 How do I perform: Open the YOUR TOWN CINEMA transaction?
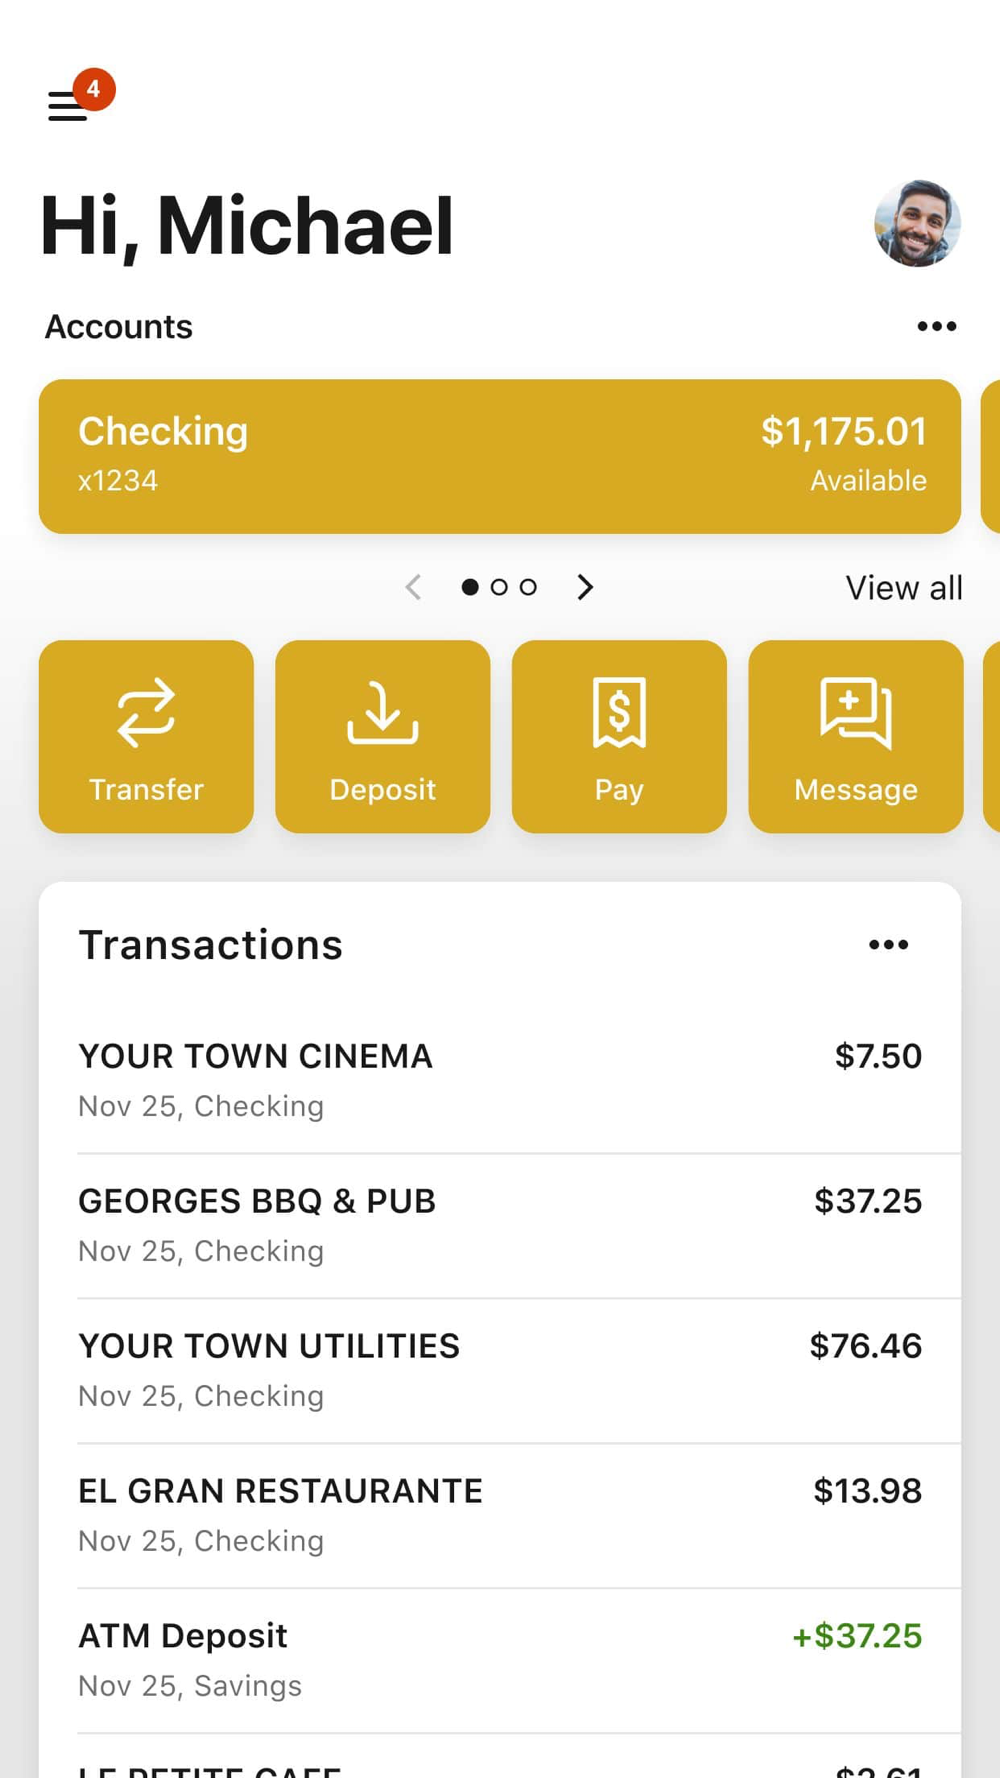pyautogui.click(x=500, y=1080)
